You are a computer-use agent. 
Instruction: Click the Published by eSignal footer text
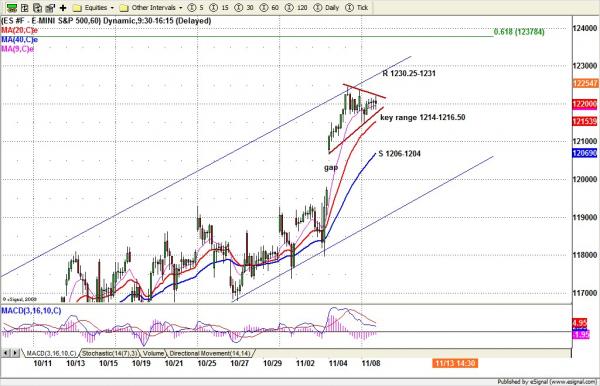click(x=547, y=382)
